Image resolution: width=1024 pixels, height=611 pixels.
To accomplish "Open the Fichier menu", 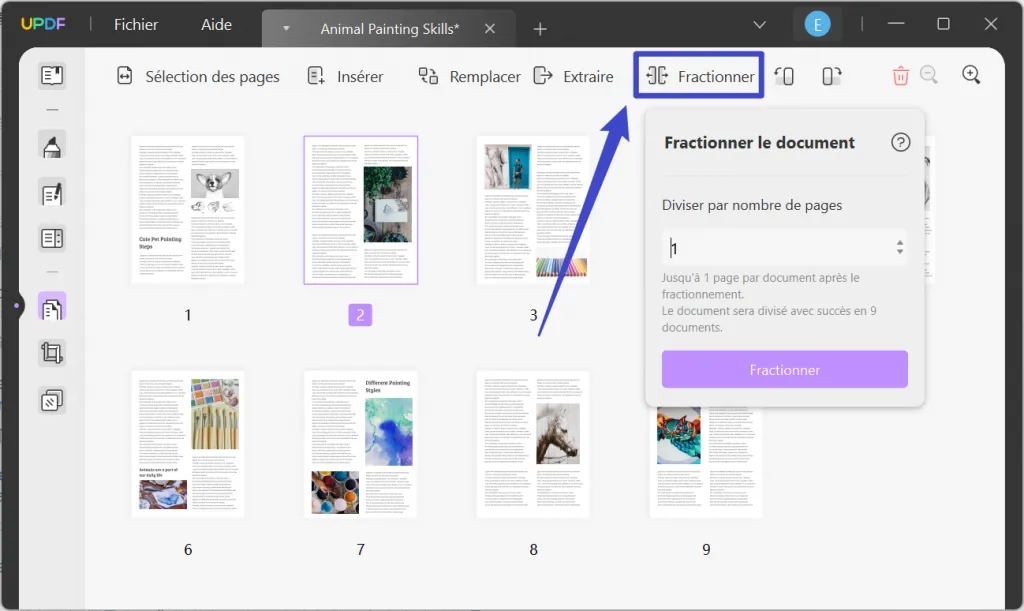I will pos(135,24).
